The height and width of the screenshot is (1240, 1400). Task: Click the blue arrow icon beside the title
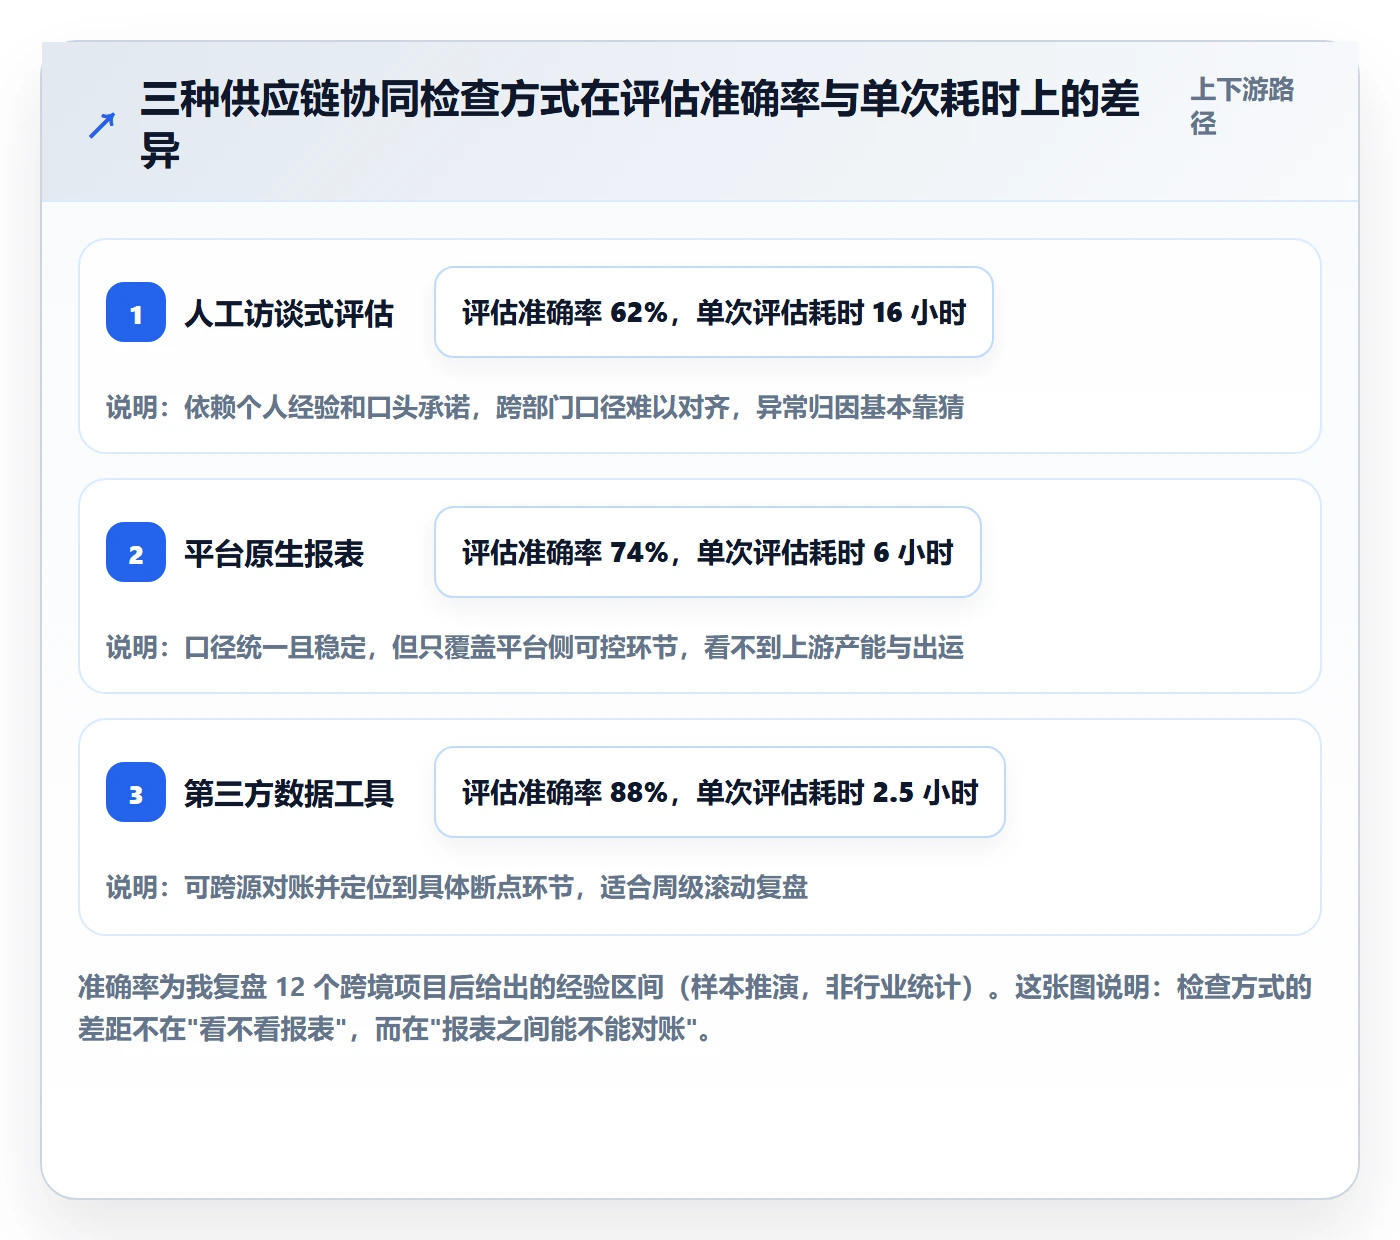pyautogui.click(x=102, y=125)
